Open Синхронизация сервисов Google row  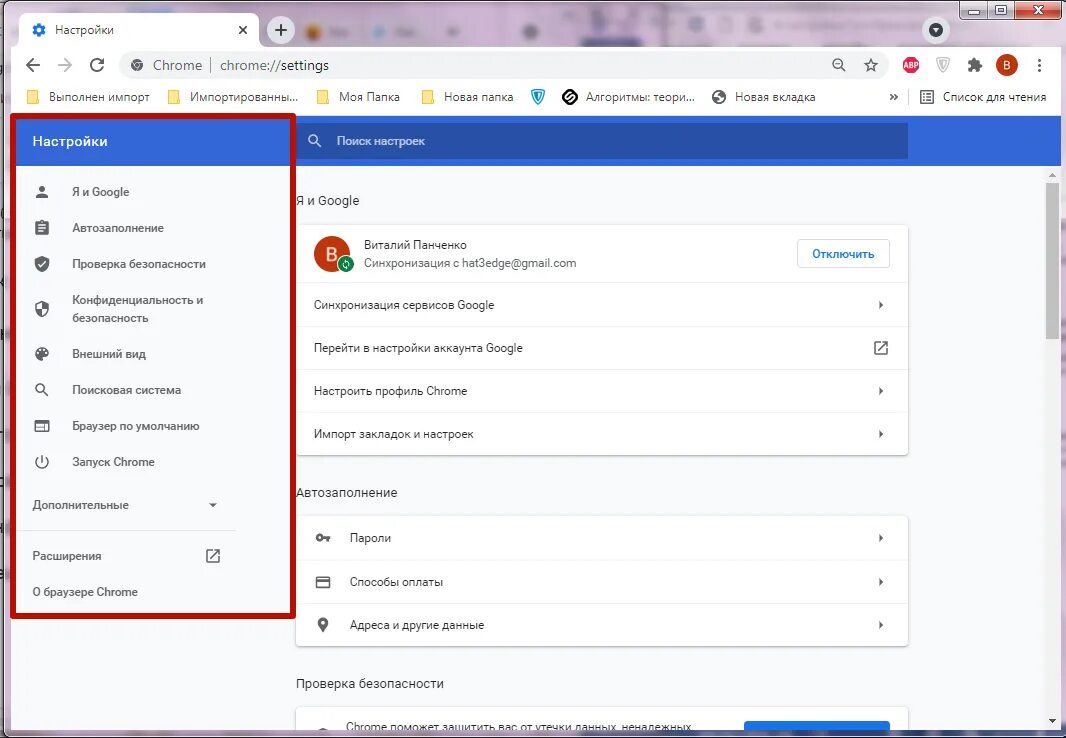(x=602, y=305)
